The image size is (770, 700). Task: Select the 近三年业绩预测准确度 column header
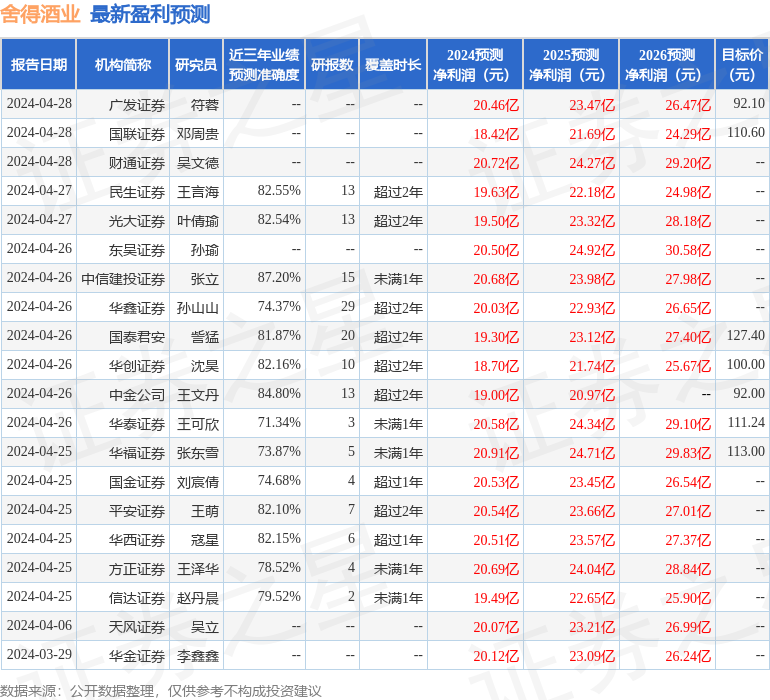pyautogui.click(x=264, y=64)
